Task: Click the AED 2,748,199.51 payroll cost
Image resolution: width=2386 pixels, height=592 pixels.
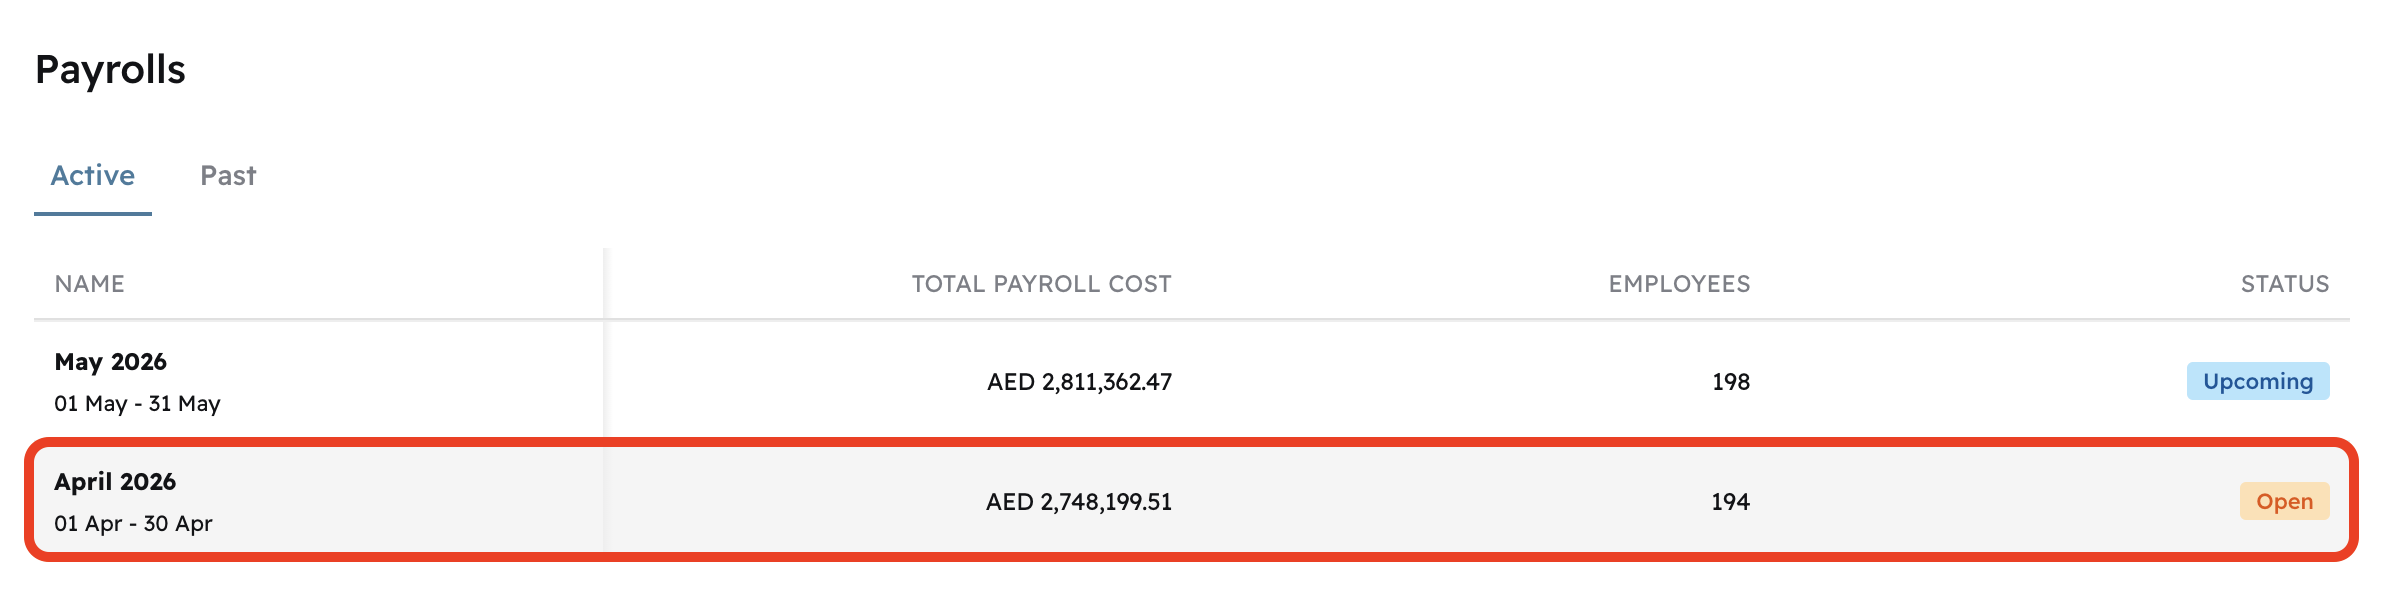Action: 1078,502
